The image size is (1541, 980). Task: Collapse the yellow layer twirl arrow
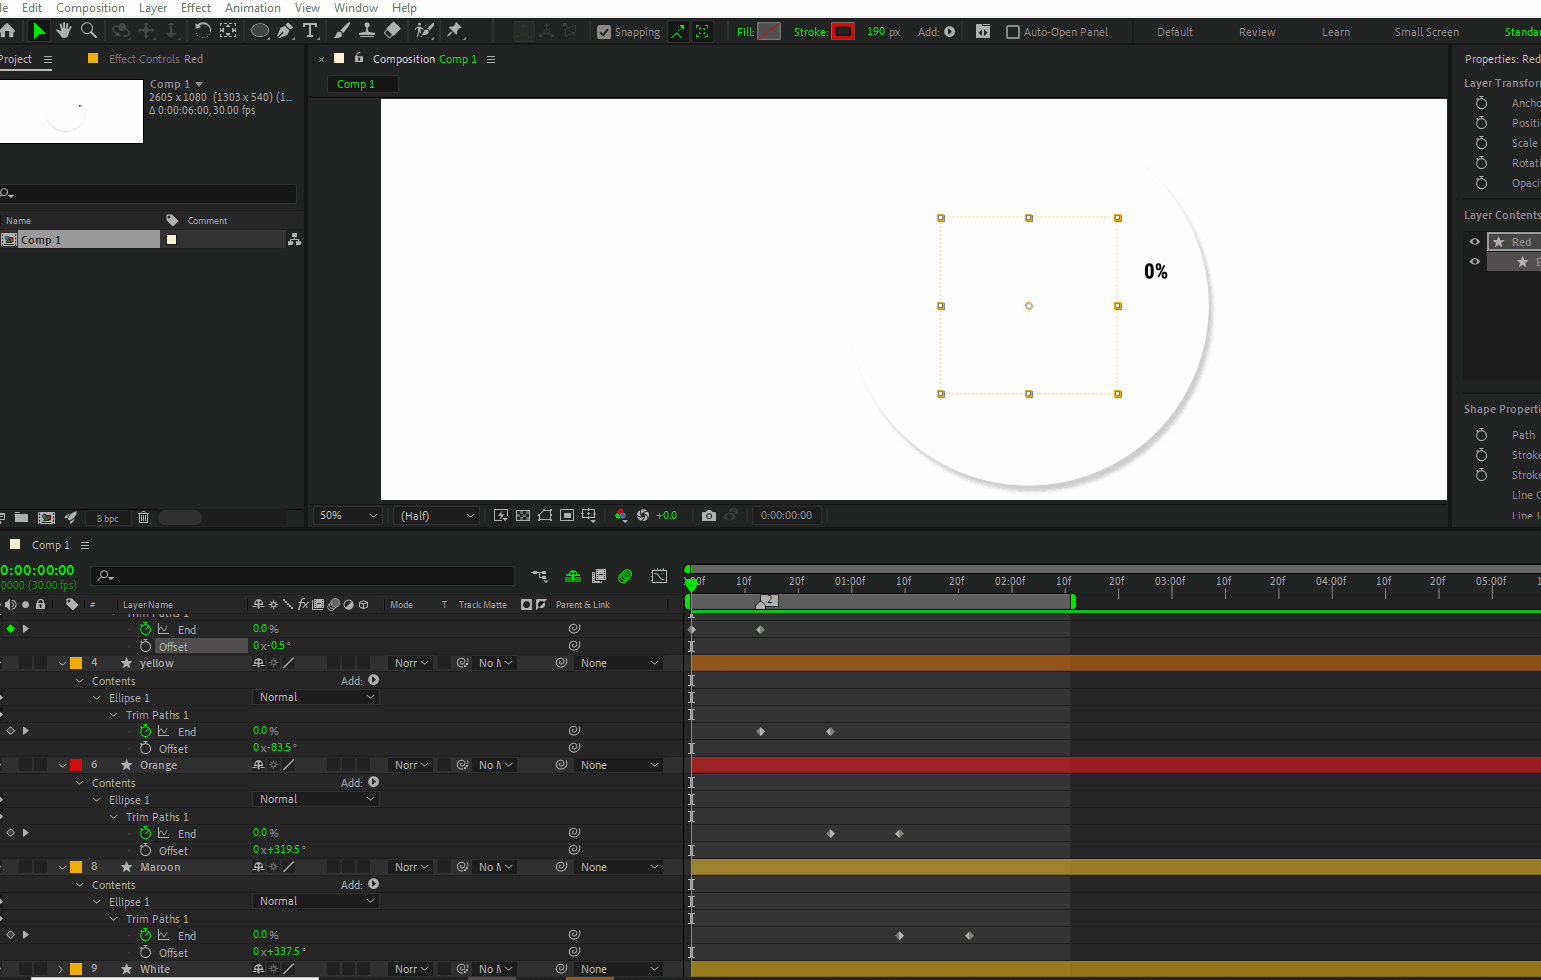coord(62,663)
